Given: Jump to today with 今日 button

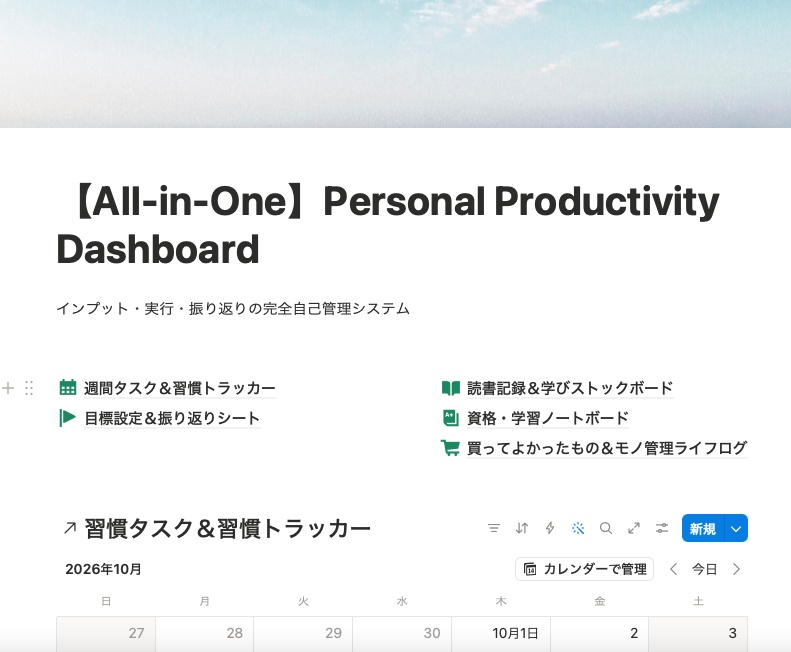Looking at the screenshot, I should click(x=704, y=569).
